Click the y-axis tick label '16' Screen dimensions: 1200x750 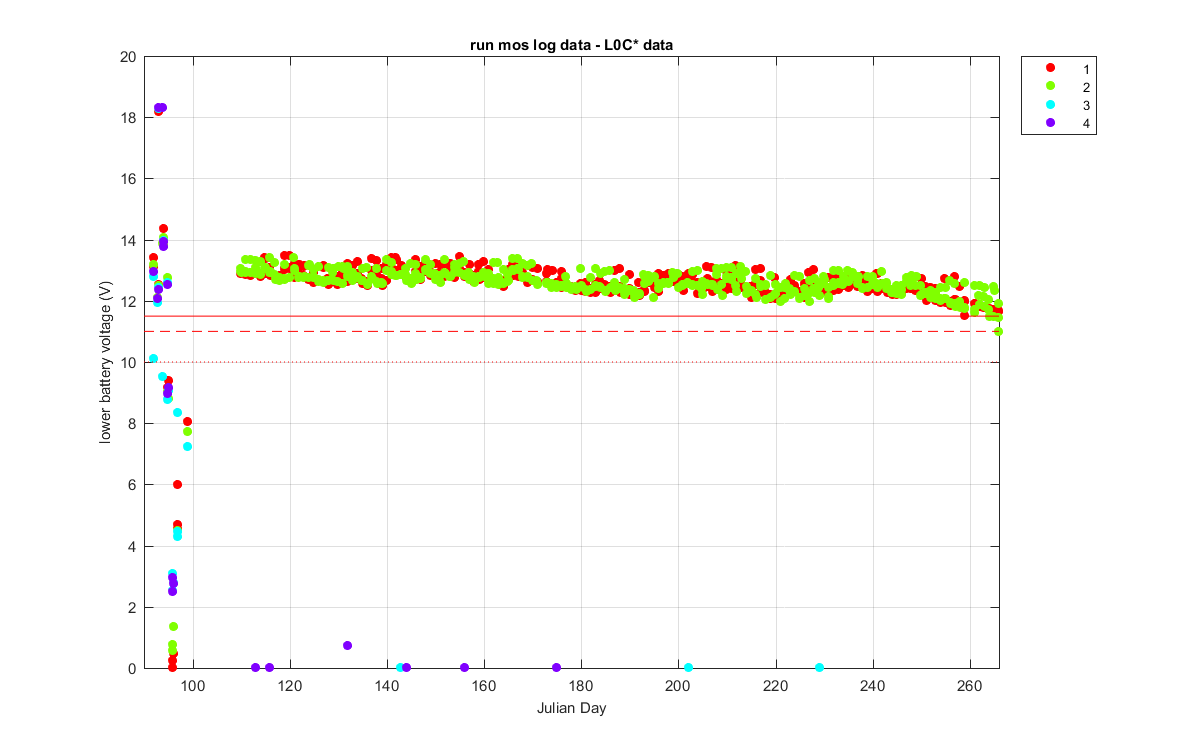tap(128, 179)
